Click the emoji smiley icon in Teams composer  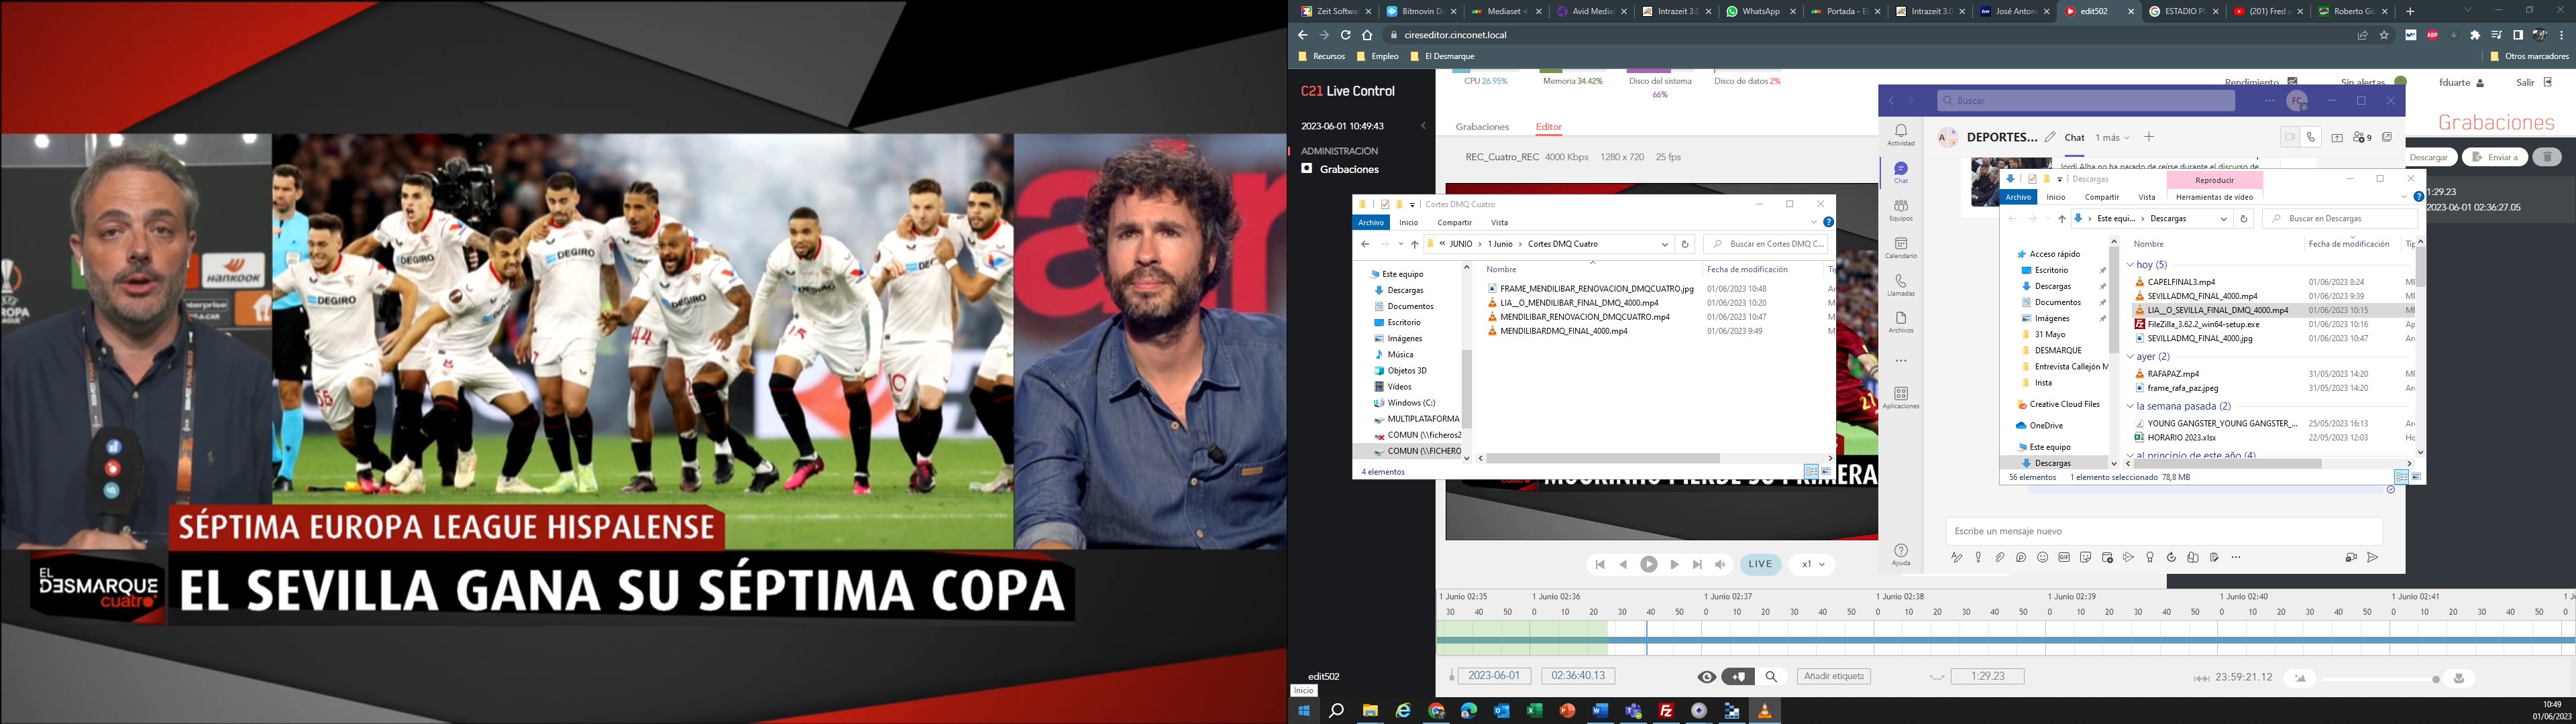click(2042, 557)
